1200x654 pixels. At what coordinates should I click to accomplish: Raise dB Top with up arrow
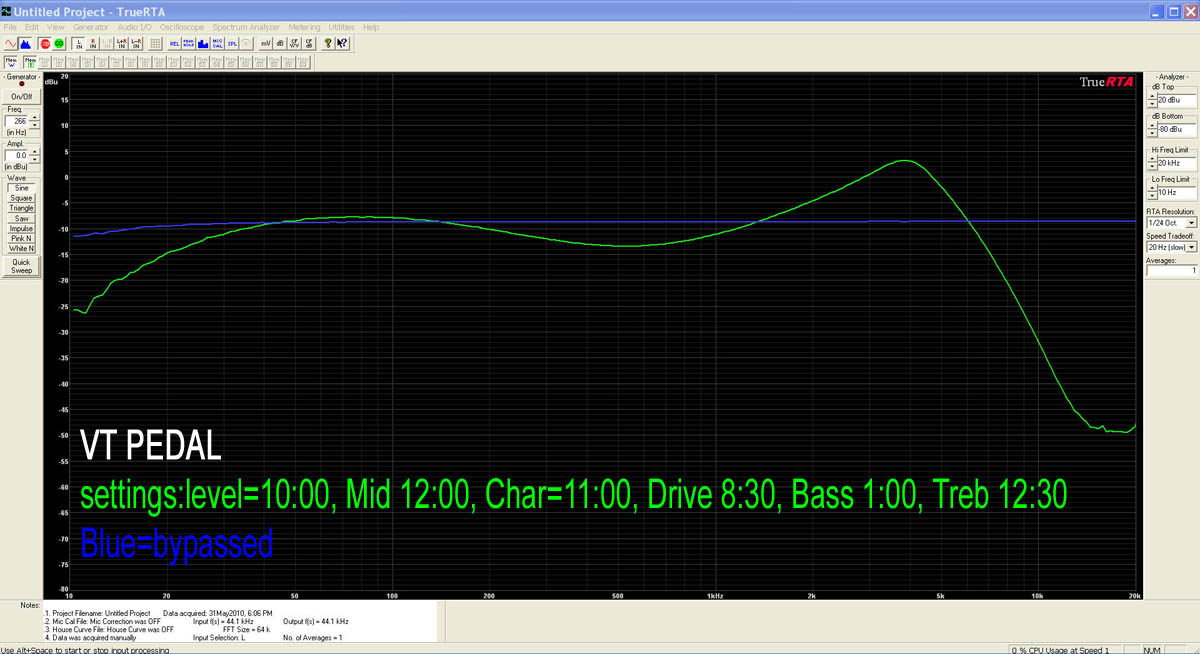1152,96
